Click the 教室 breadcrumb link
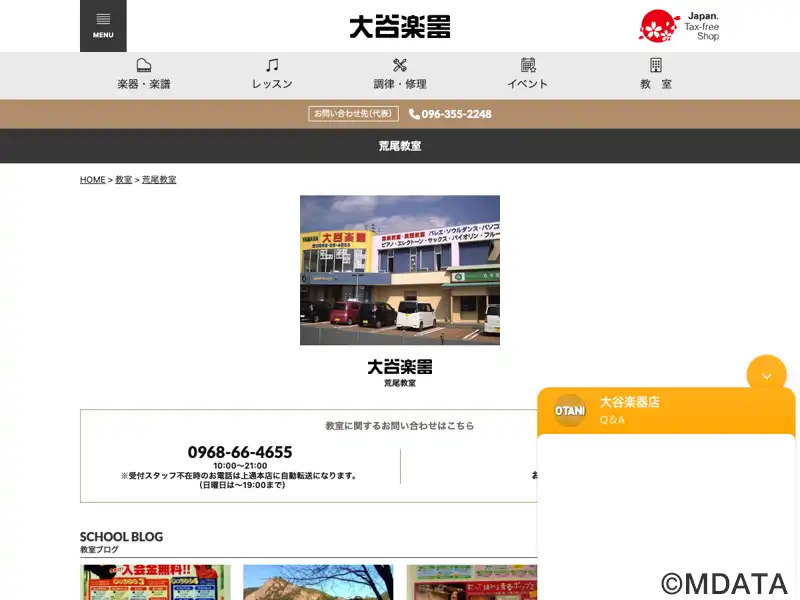Image resolution: width=800 pixels, height=600 pixels. [123, 180]
